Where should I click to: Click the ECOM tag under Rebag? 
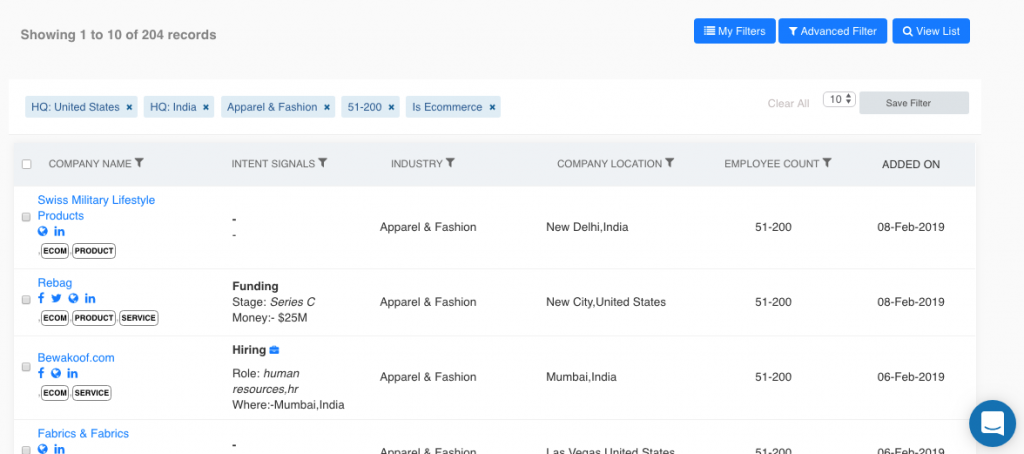(x=55, y=318)
